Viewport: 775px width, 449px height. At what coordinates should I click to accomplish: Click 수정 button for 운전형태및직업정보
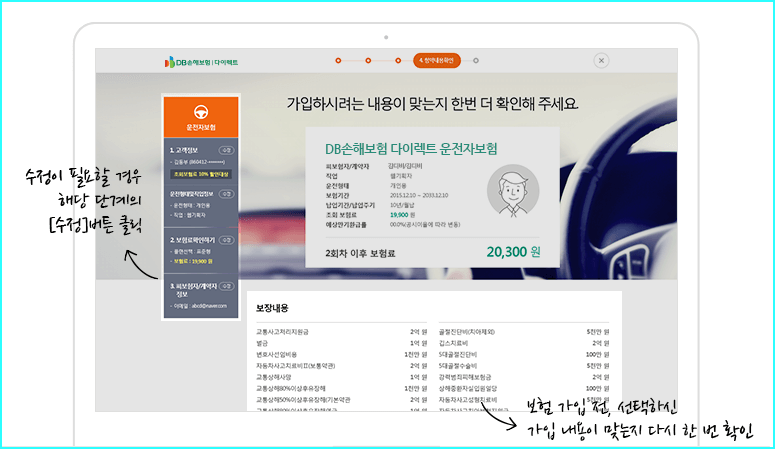(x=227, y=194)
